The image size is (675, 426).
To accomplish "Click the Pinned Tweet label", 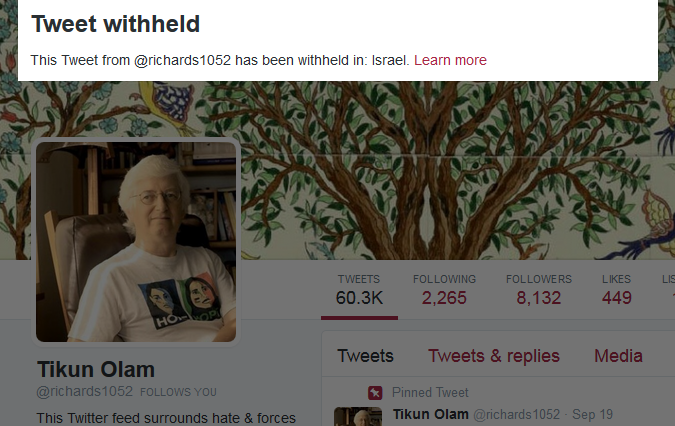I will coord(430,392).
